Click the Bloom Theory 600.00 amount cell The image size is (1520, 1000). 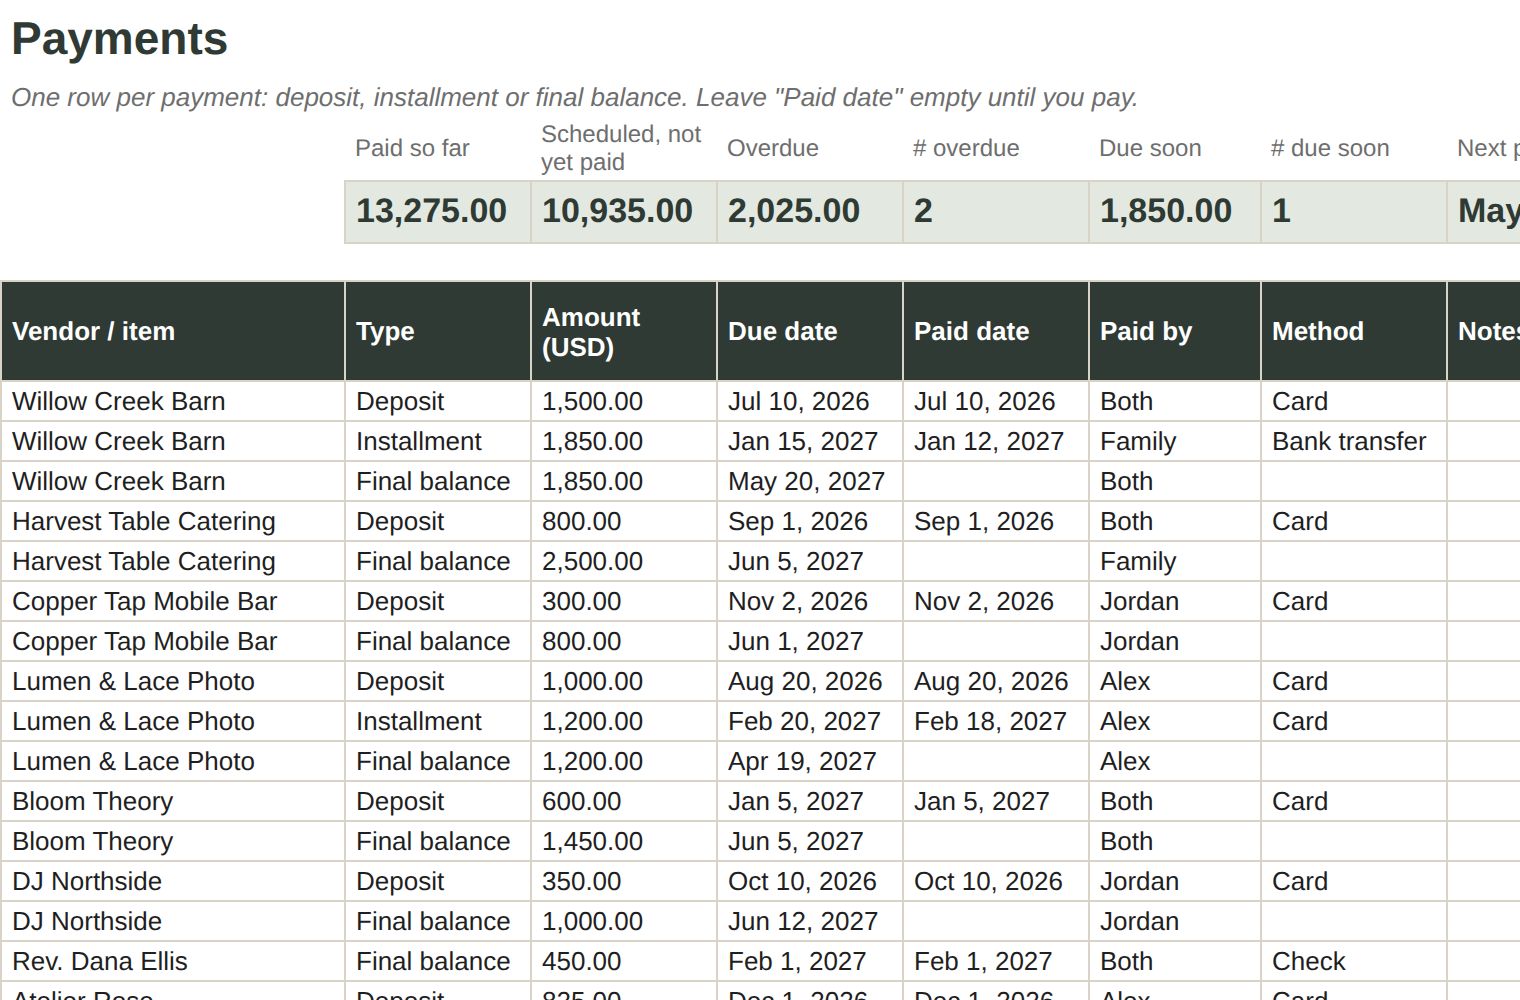[624, 801]
